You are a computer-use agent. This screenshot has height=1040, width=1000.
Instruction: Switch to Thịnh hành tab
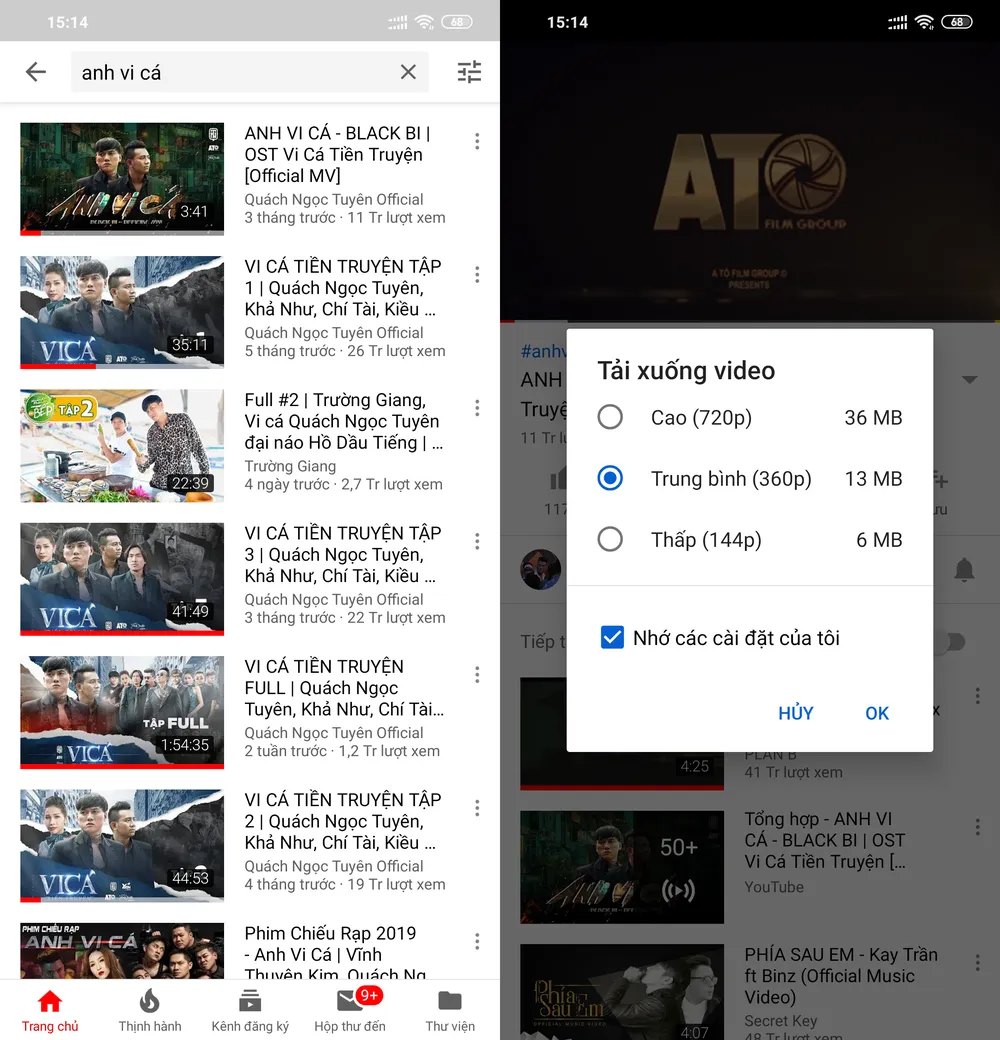point(150,1010)
